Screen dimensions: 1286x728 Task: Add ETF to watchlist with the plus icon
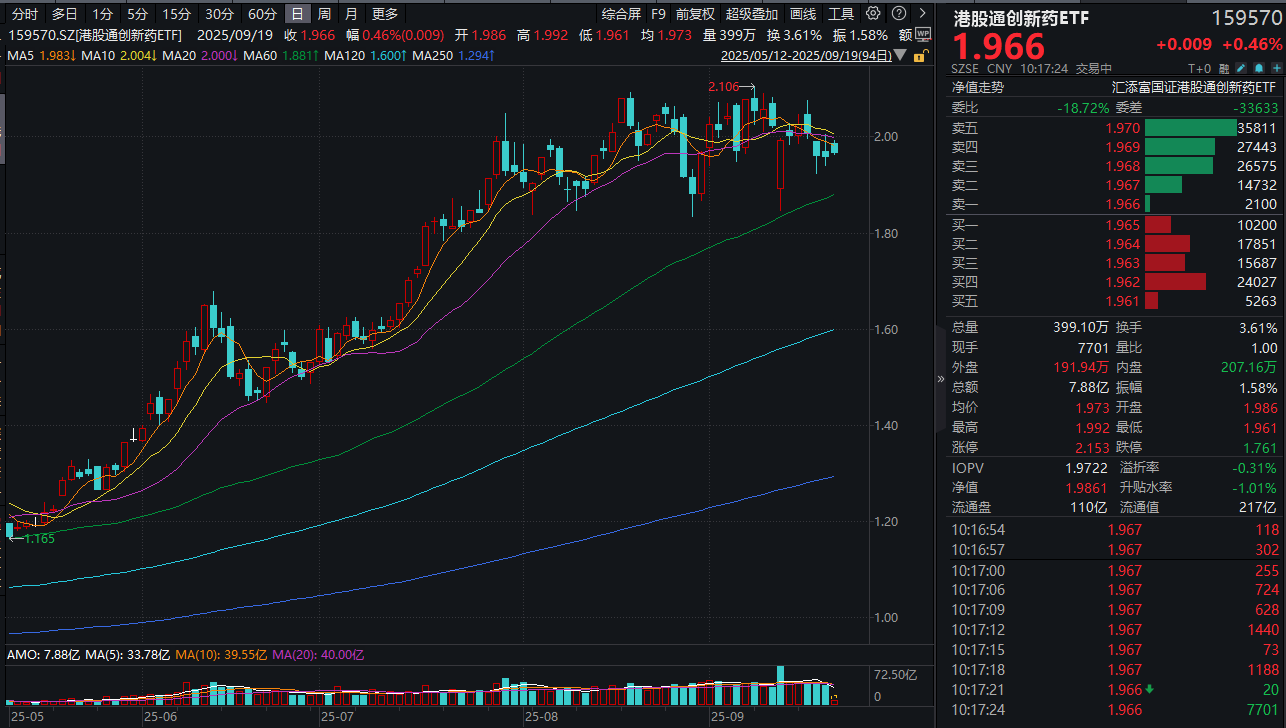coord(1277,67)
